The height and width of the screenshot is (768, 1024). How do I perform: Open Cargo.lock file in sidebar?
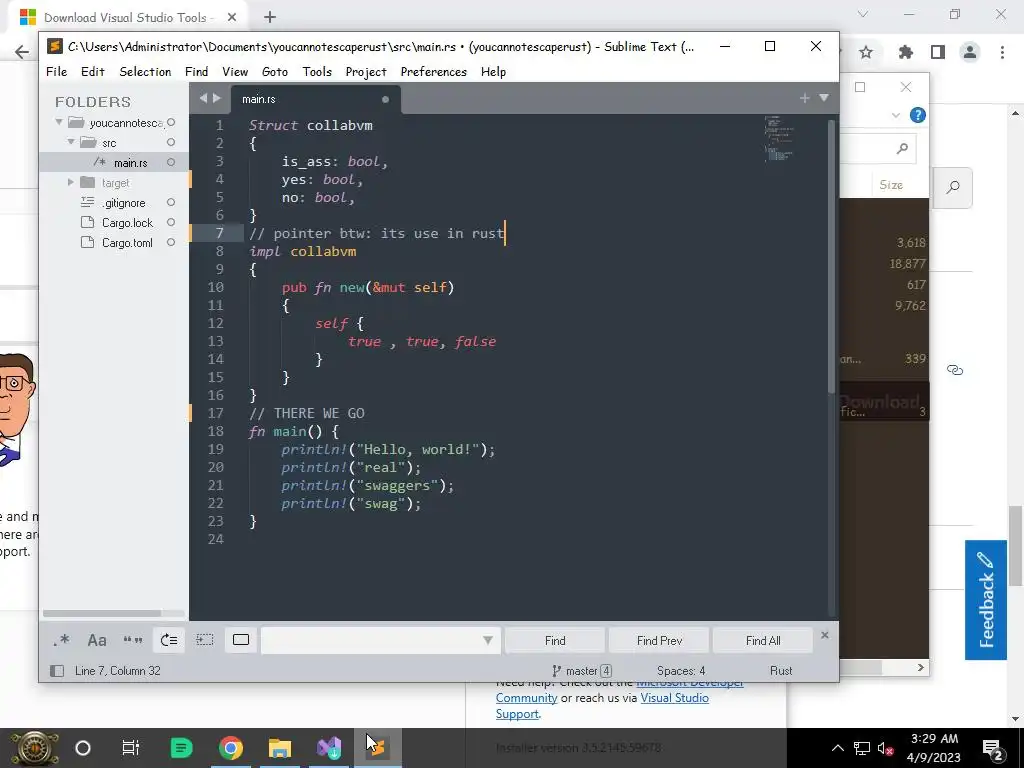click(127, 223)
